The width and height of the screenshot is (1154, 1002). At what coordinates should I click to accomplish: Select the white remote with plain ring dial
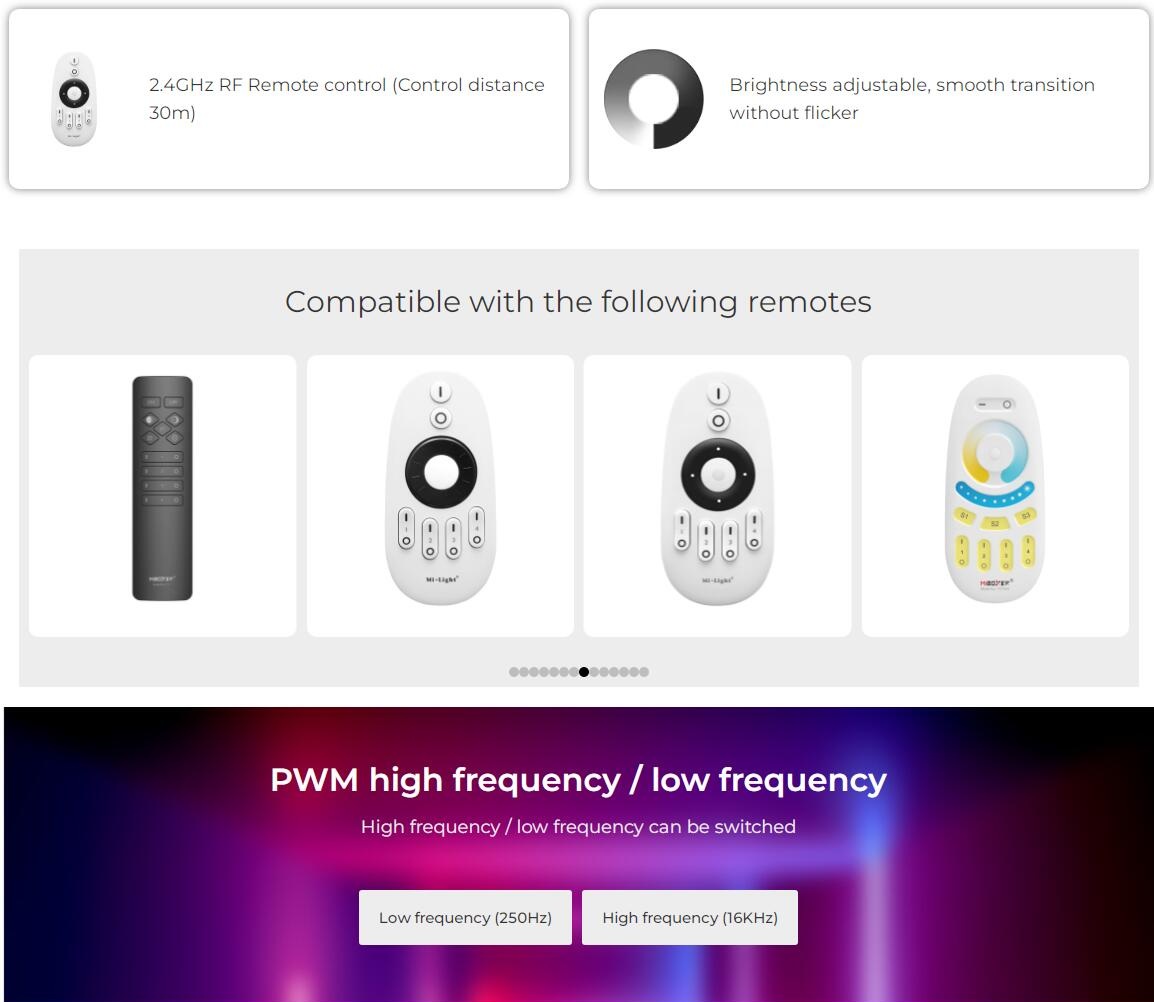pyautogui.click(x=440, y=489)
